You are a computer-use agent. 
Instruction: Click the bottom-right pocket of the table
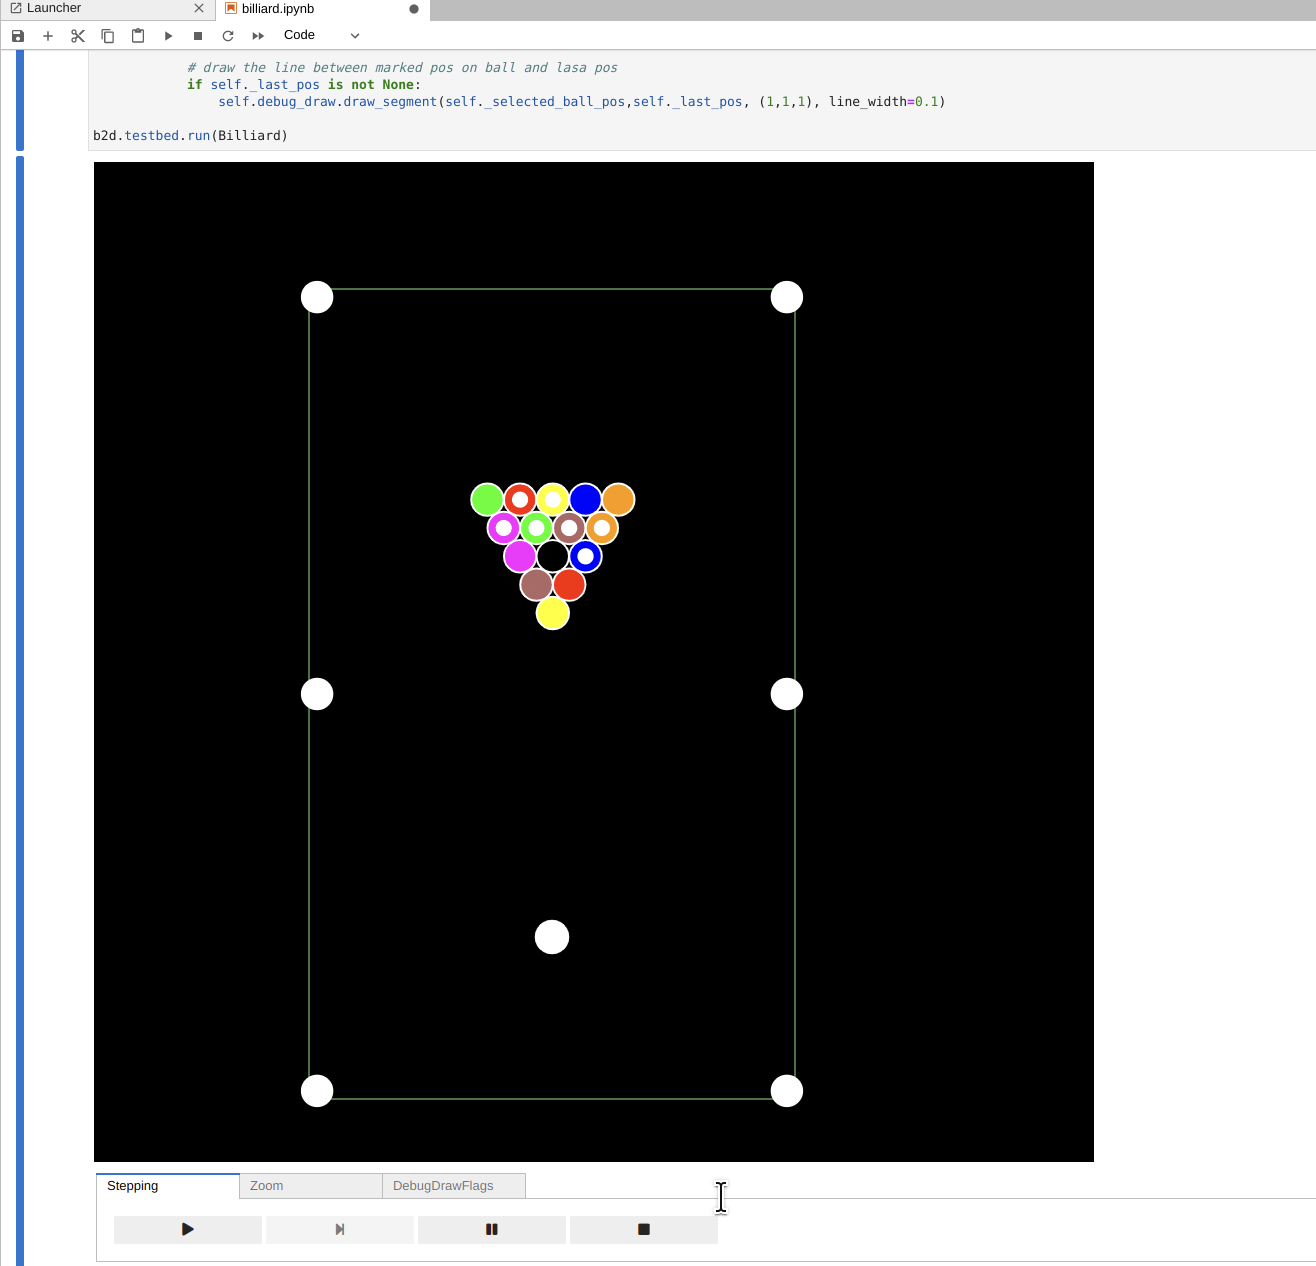[787, 1091]
